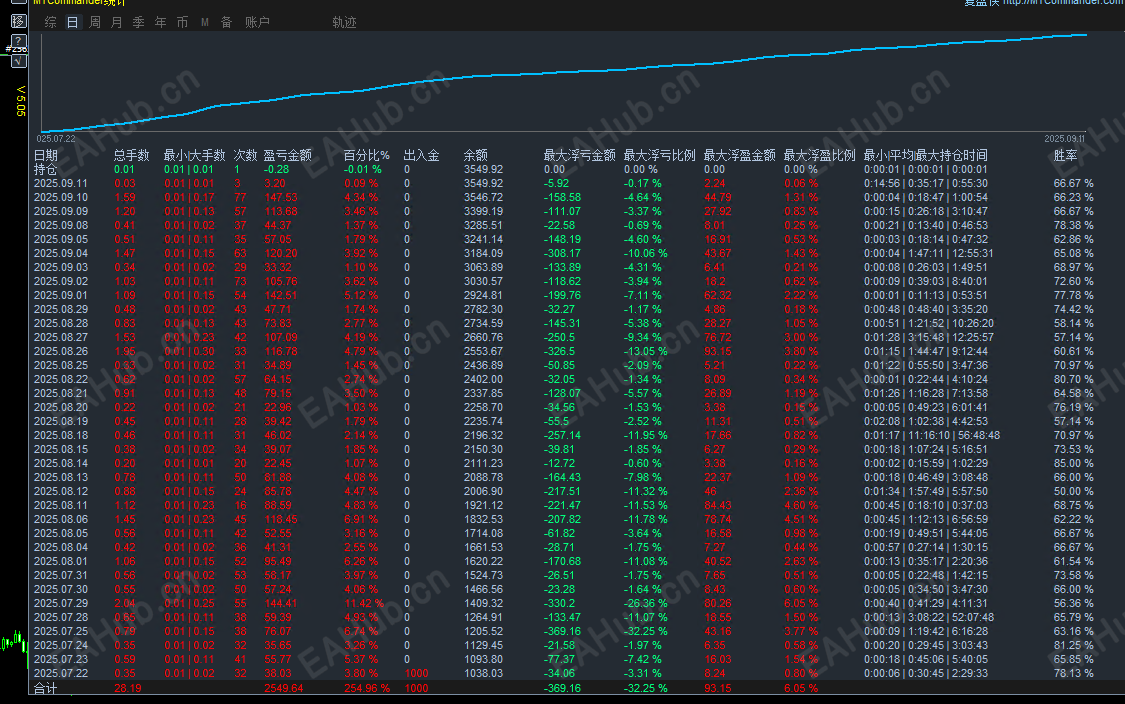Click trade count 73 on 2025.09.02
This screenshot has height=704, width=1125.
[240, 281]
